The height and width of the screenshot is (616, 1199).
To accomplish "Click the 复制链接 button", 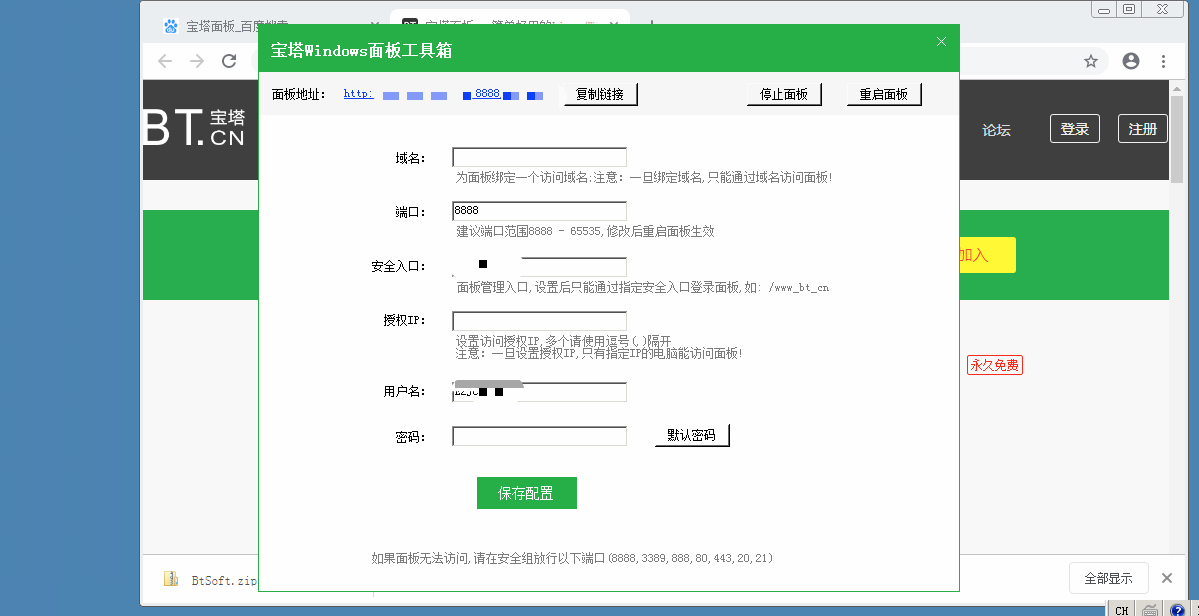I will [600, 95].
